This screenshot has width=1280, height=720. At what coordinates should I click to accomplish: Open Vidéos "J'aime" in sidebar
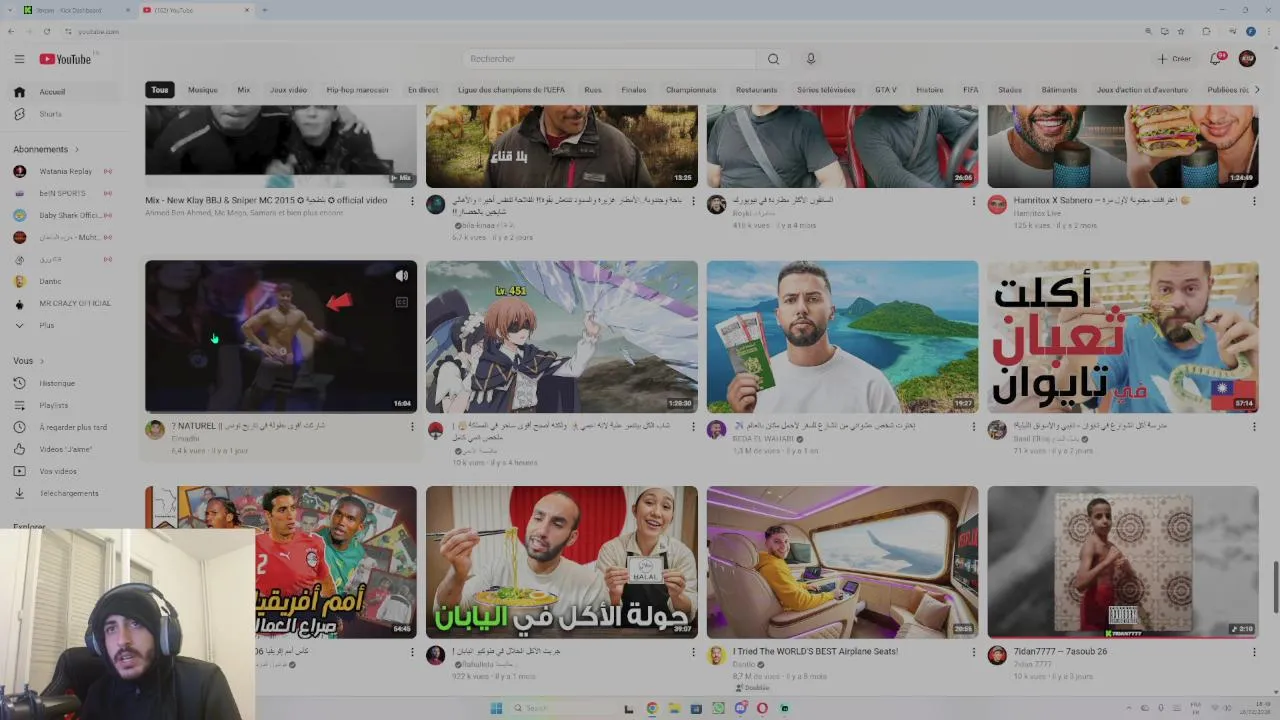pos(66,449)
